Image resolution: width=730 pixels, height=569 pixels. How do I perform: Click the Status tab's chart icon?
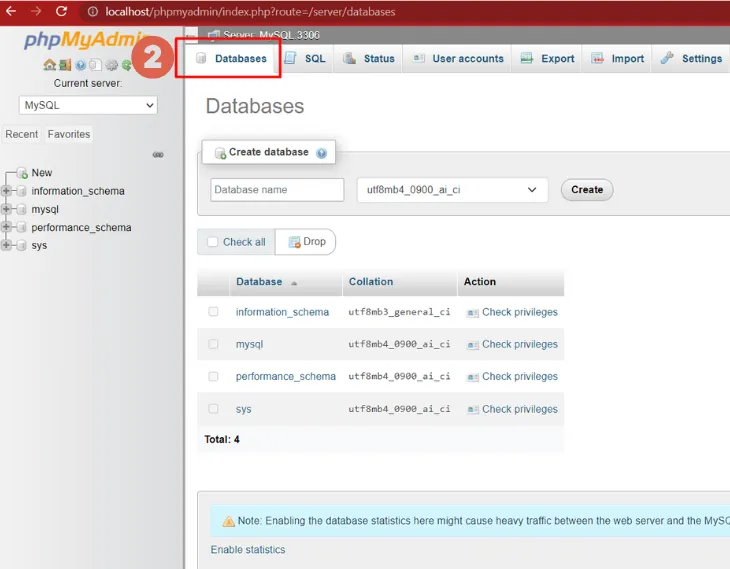pyautogui.click(x=349, y=58)
